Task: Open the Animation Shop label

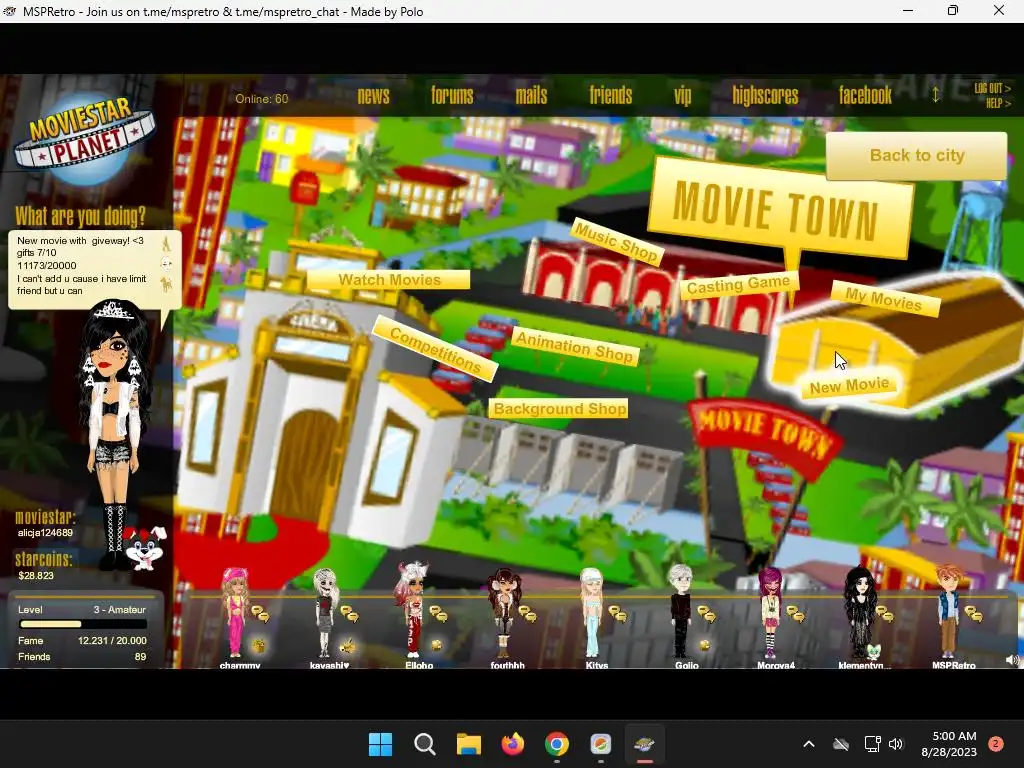Action: [575, 346]
